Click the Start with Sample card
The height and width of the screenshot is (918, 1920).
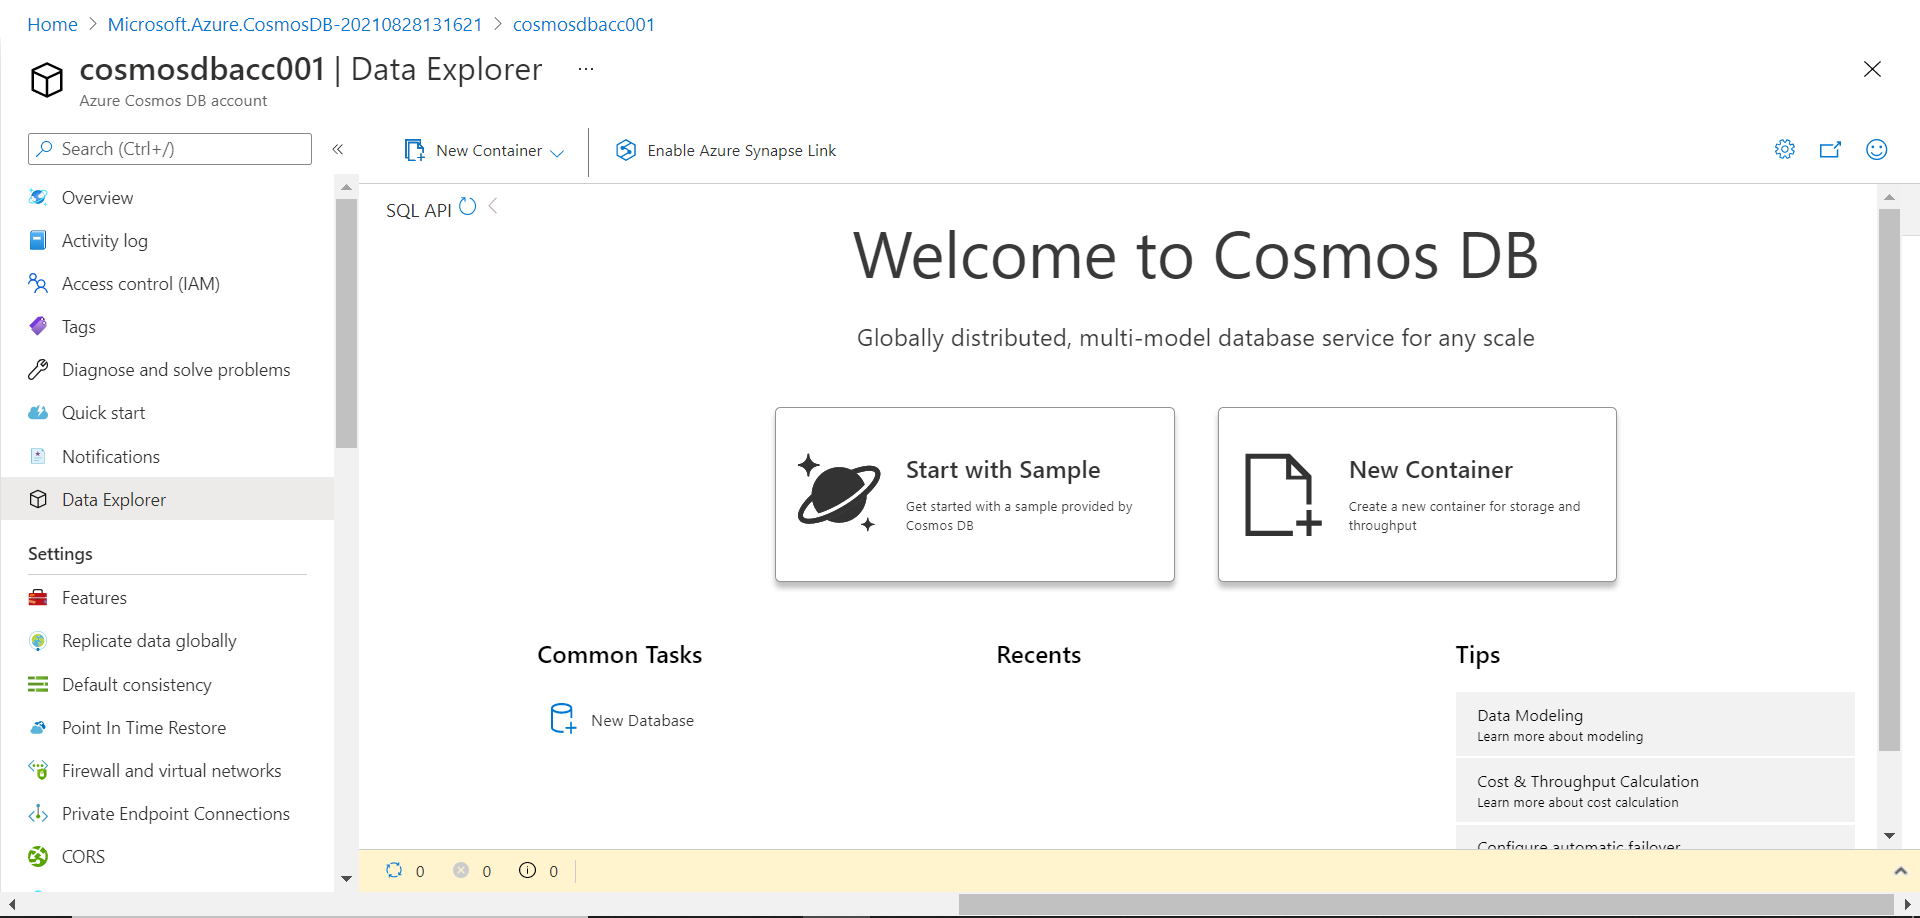click(975, 494)
